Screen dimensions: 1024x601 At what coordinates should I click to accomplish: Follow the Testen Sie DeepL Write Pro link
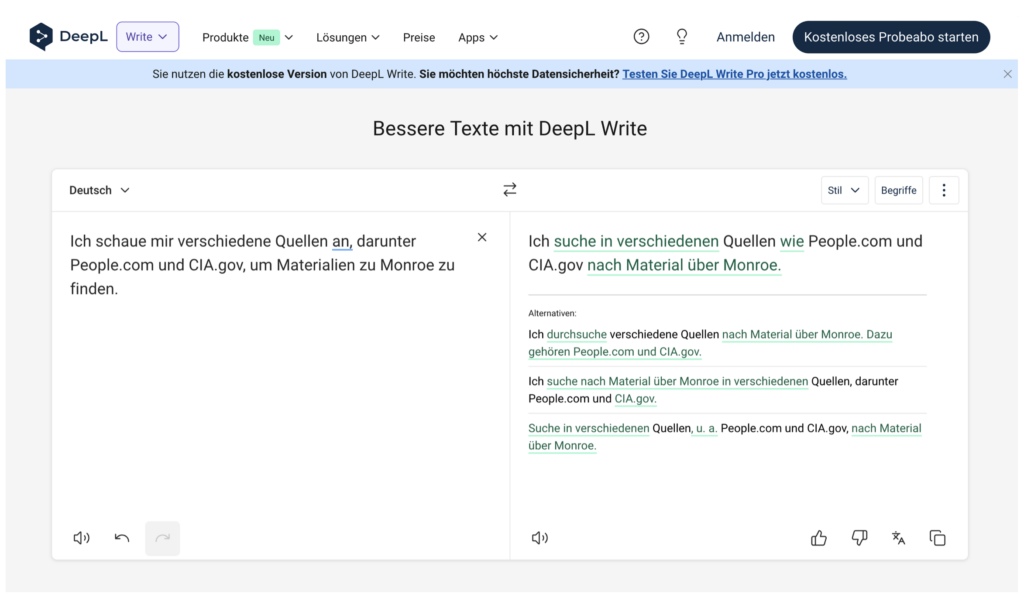(x=734, y=74)
